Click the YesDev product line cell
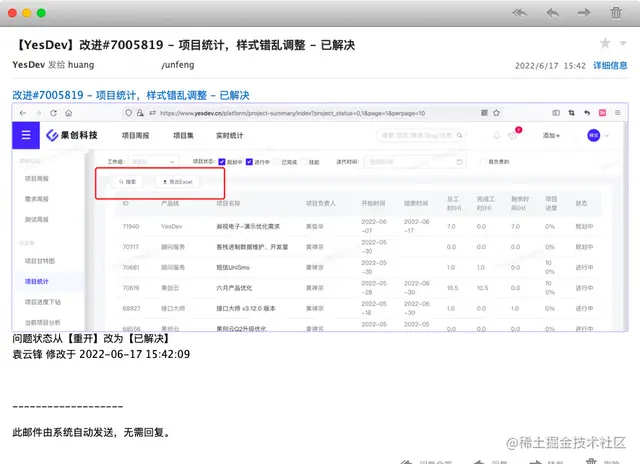 point(171,226)
